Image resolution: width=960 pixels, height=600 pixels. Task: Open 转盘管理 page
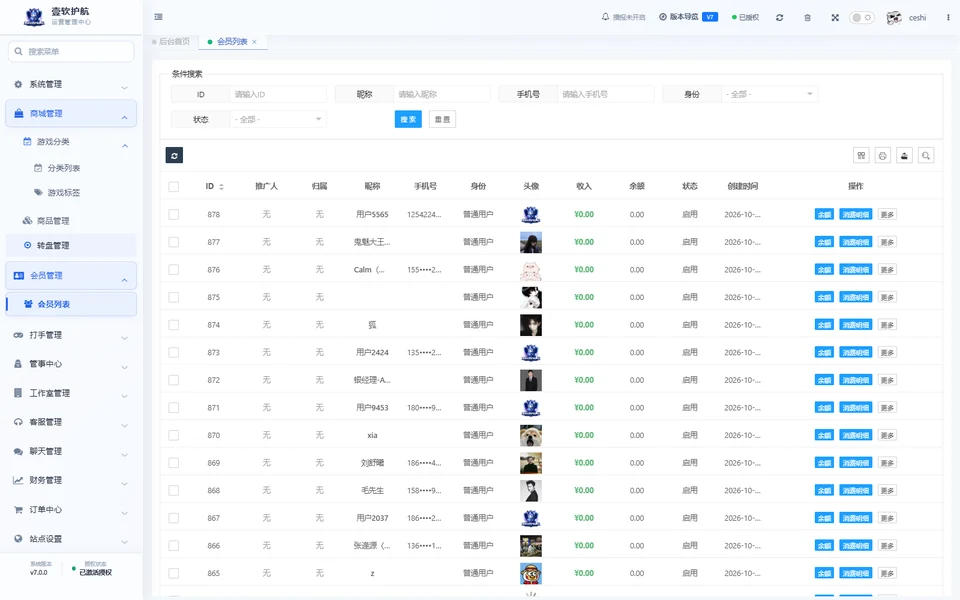(x=71, y=246)
